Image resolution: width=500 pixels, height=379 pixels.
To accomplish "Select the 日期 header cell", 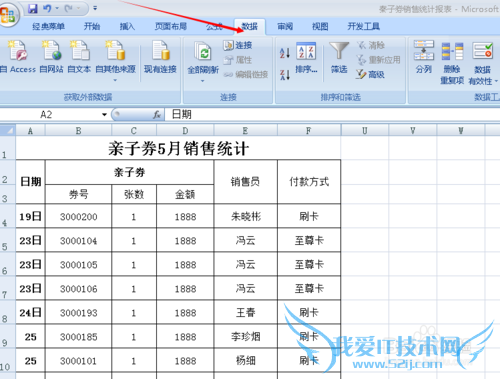I will coord(30,182).
